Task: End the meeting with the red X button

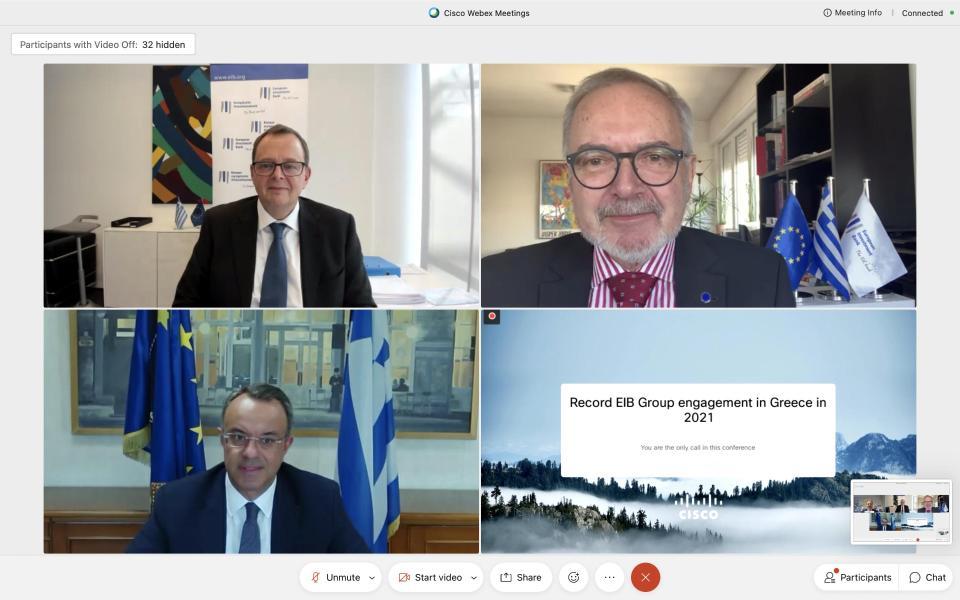Action: point(645,577)
